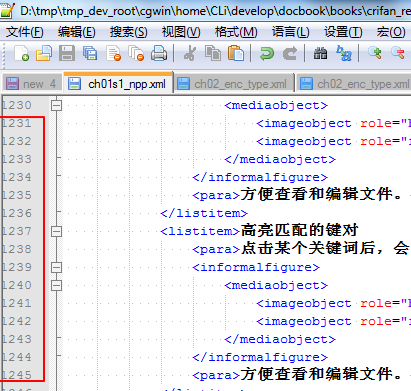Redo the edit with the Redo arrow
This screenshot has height=391, width=411.
click(x=290, y=53)
